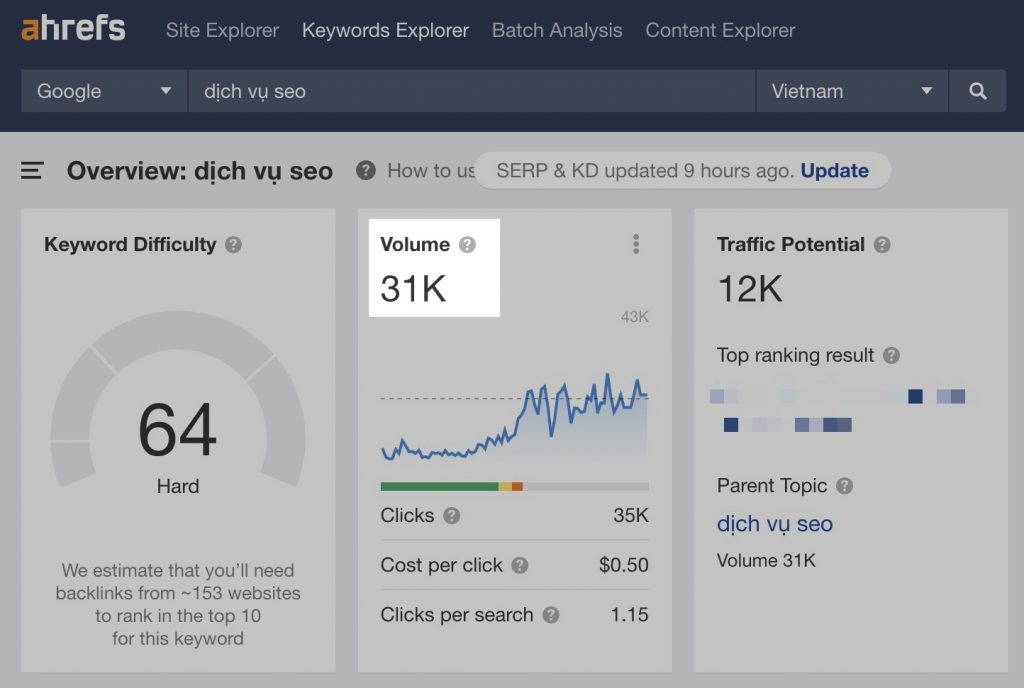Viewport: 1024px width, 688px height.
Task: Click the Cost per click value $0.50
Action: [624, 565]
